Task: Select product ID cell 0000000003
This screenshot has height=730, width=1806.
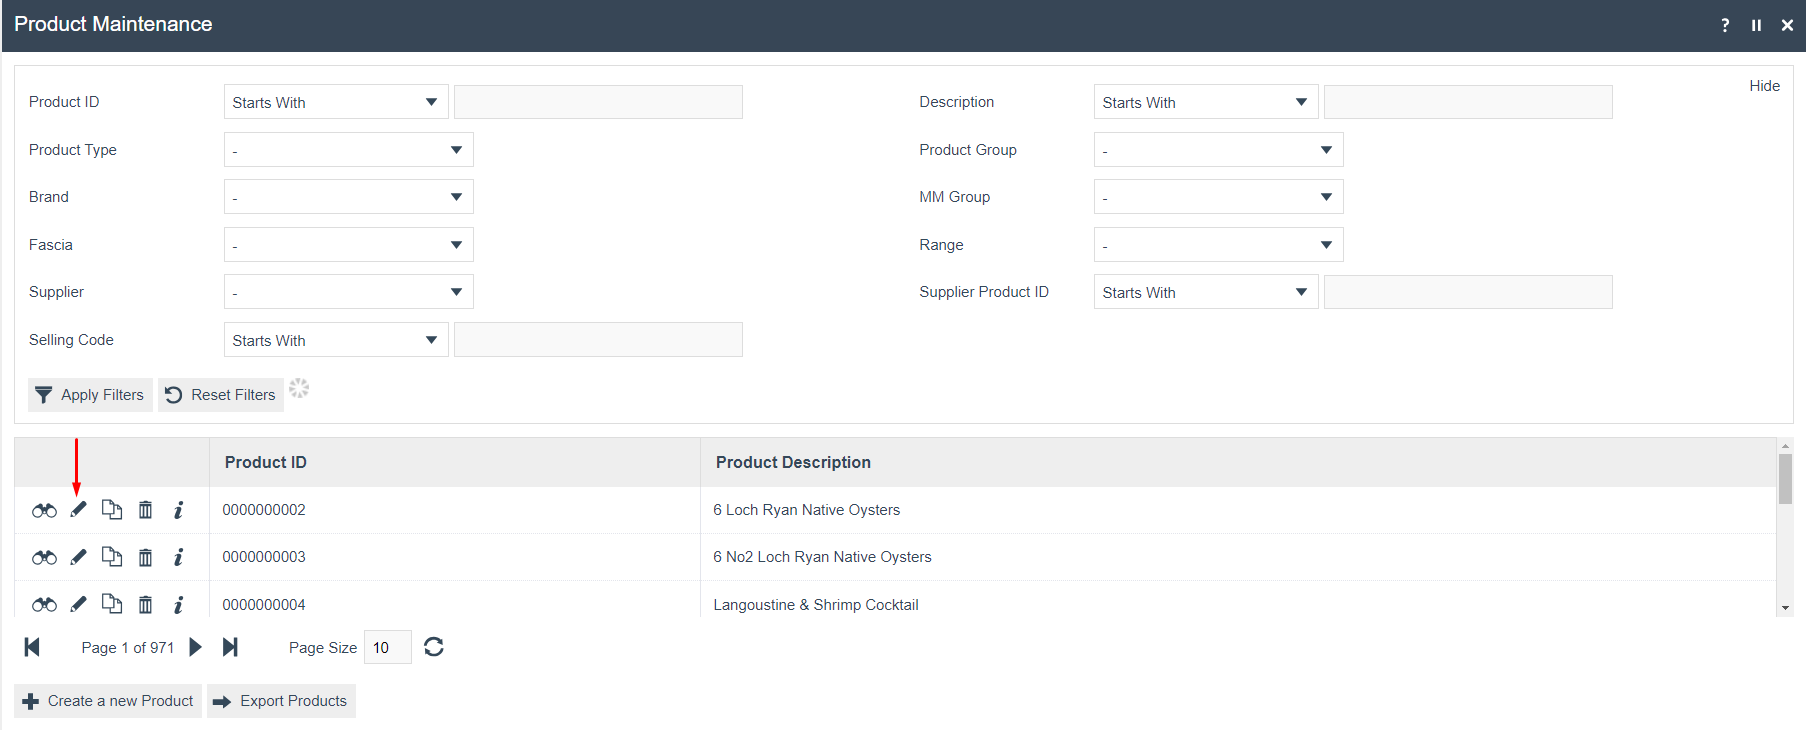Action: (455, 557)
